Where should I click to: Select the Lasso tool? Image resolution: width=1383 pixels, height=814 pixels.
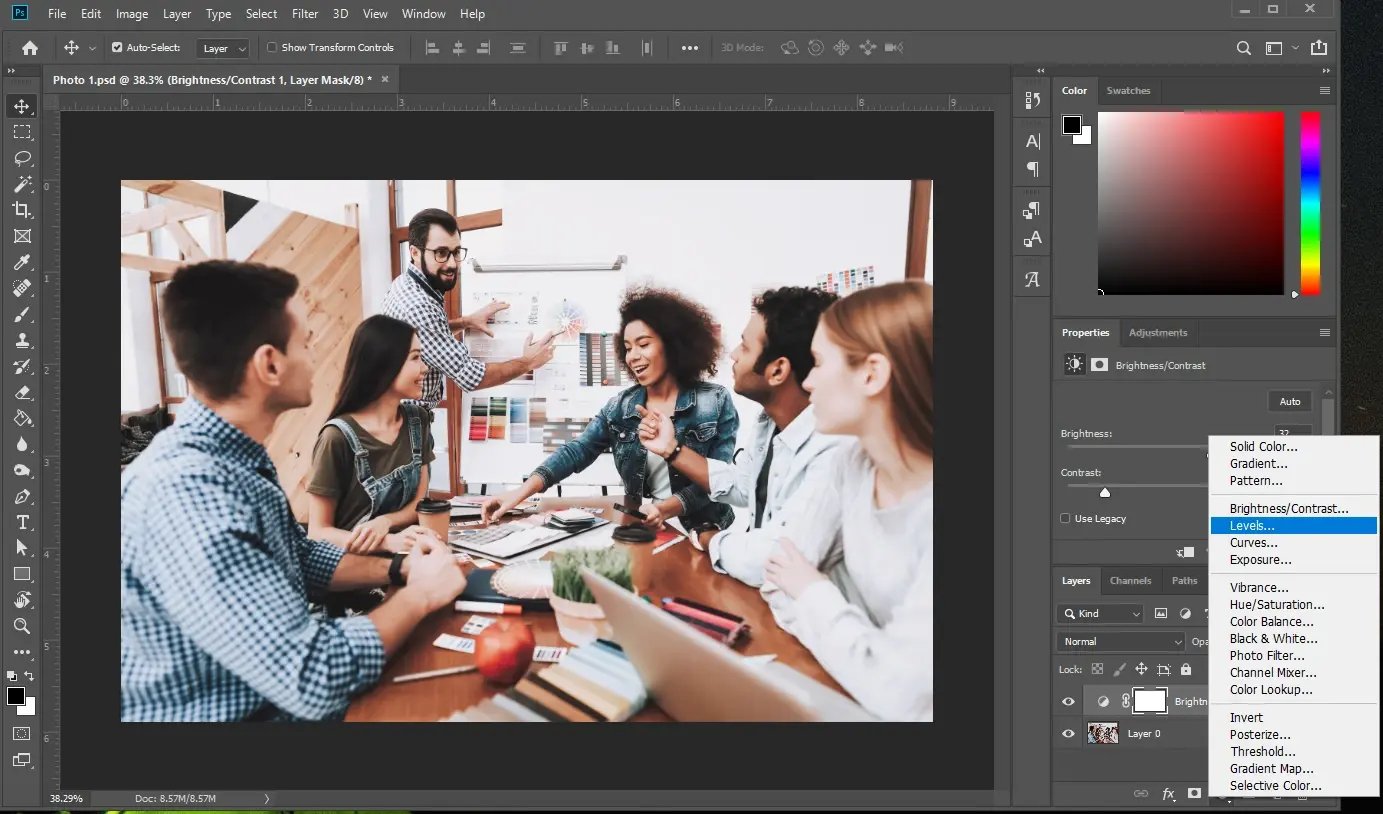click(x=21, y=158)
